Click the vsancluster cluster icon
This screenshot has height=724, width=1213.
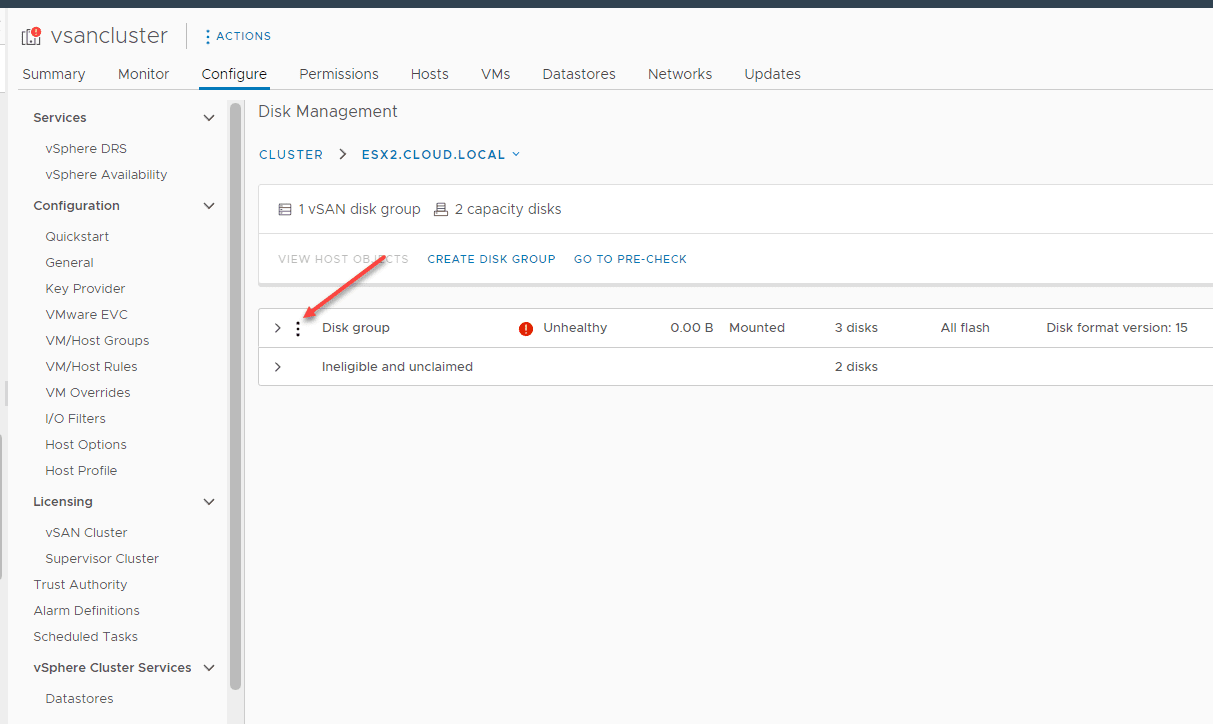pyautogui.click(x=31, y=36)
